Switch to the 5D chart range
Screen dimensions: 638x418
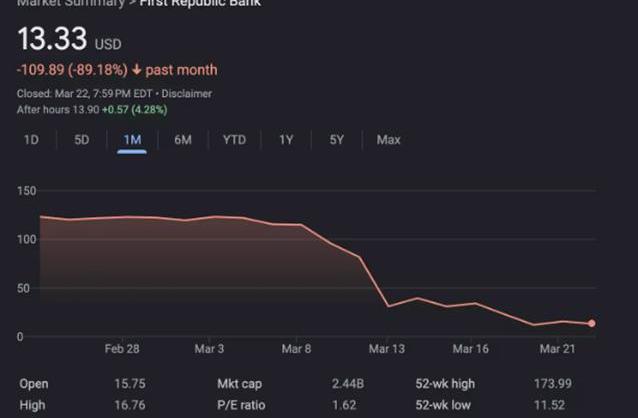click(x=82, y=140)
